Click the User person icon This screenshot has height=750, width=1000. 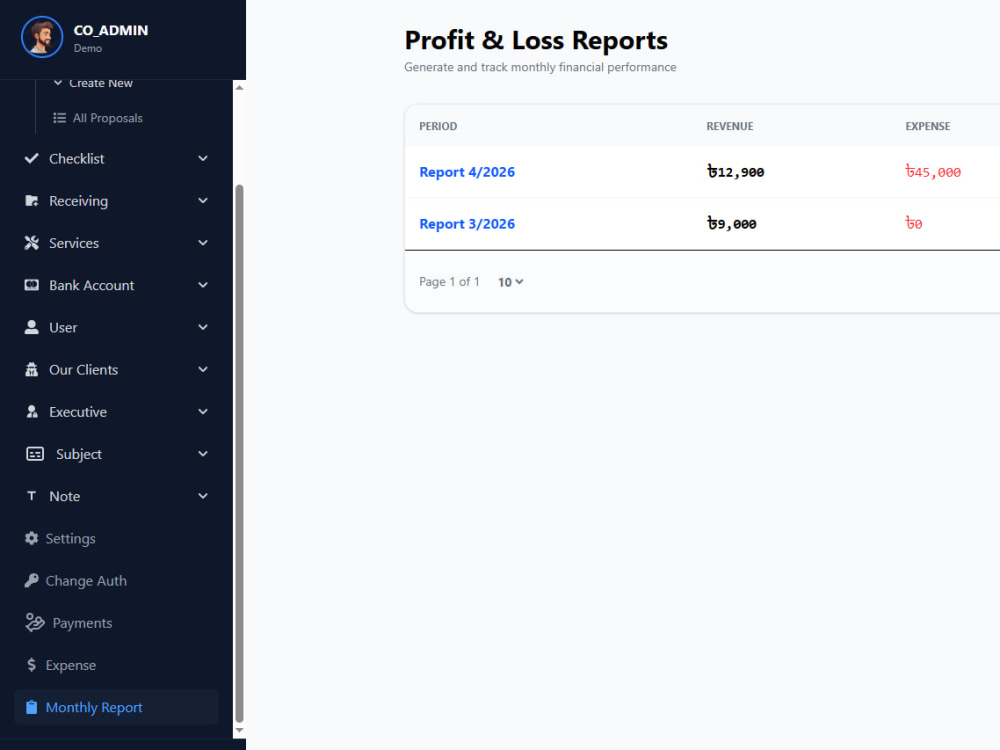(x=31, y=327)
